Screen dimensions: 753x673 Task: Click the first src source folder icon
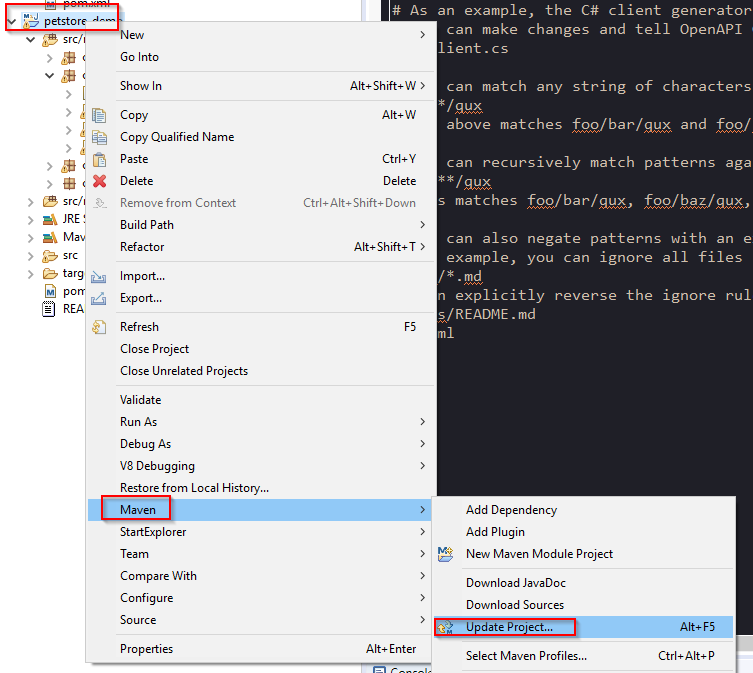(x=50, y=39)
